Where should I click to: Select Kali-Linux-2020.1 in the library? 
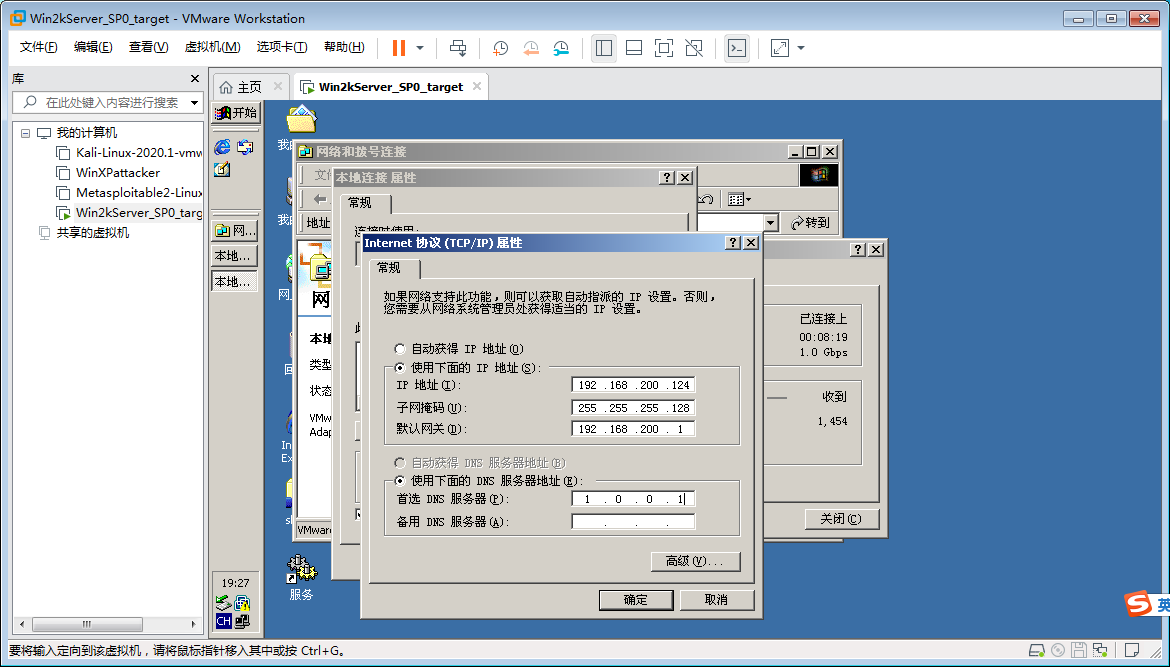tap(129, 153)
